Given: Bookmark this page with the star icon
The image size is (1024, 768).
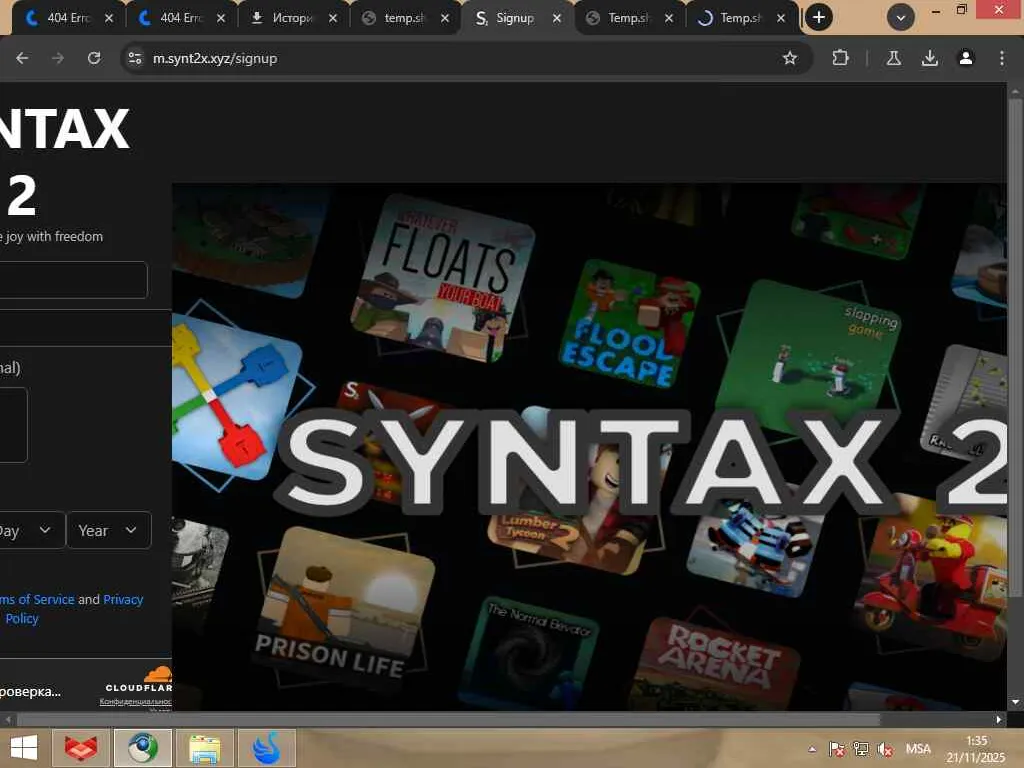Looking at the screenshot, I should (x=790, y=58).
